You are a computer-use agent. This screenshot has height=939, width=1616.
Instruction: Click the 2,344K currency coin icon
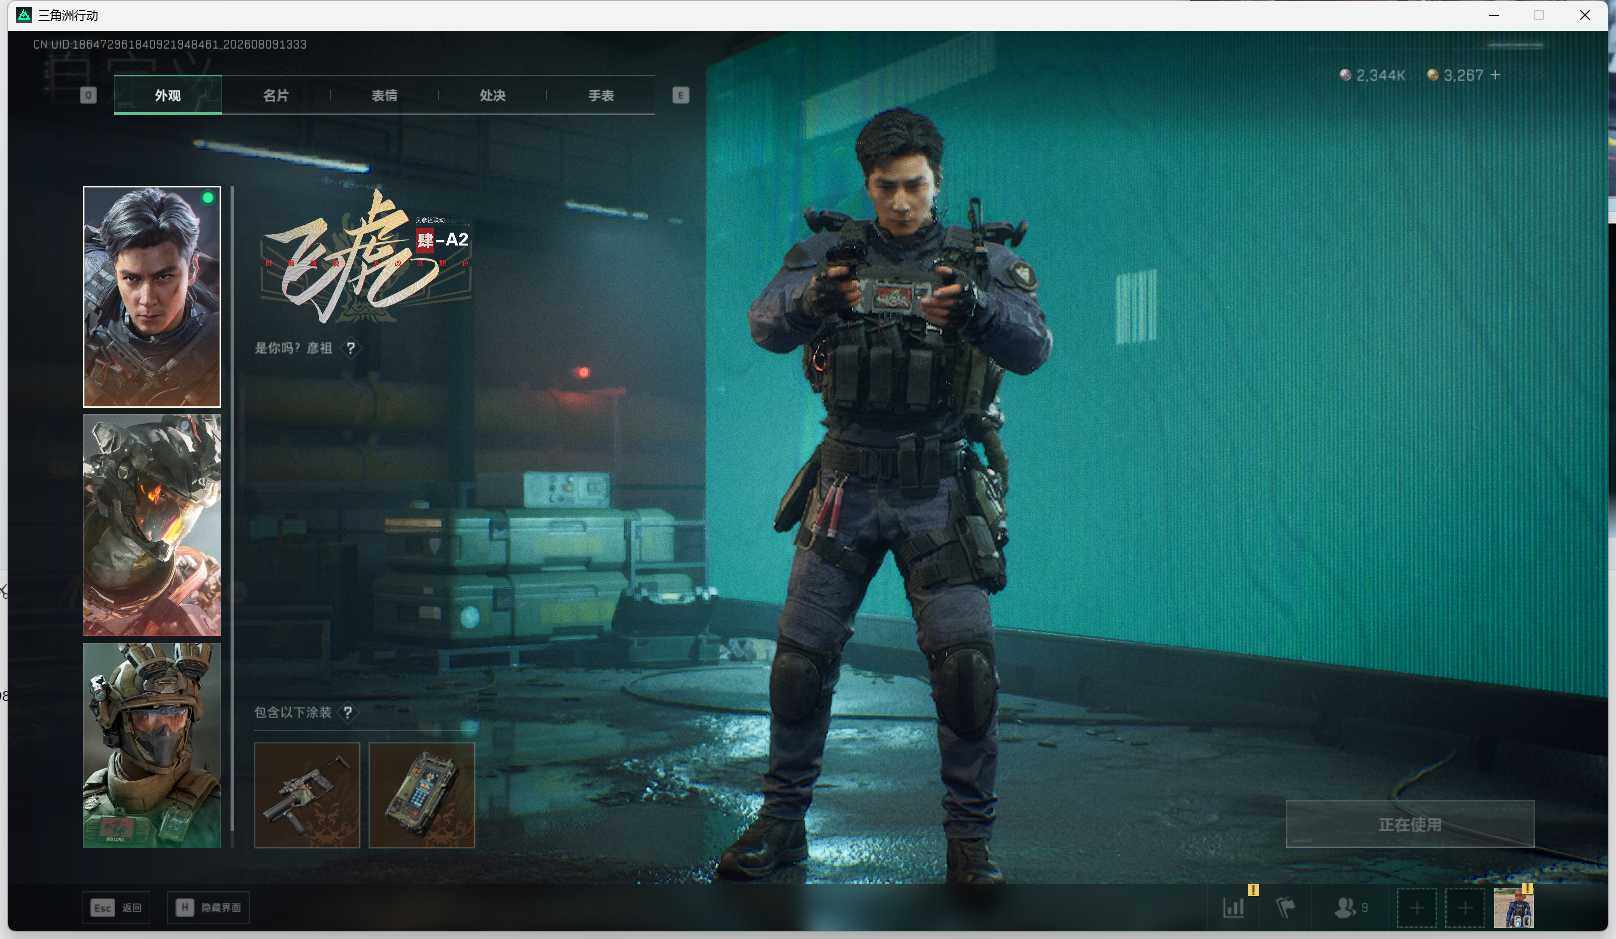click(1345, 75)
